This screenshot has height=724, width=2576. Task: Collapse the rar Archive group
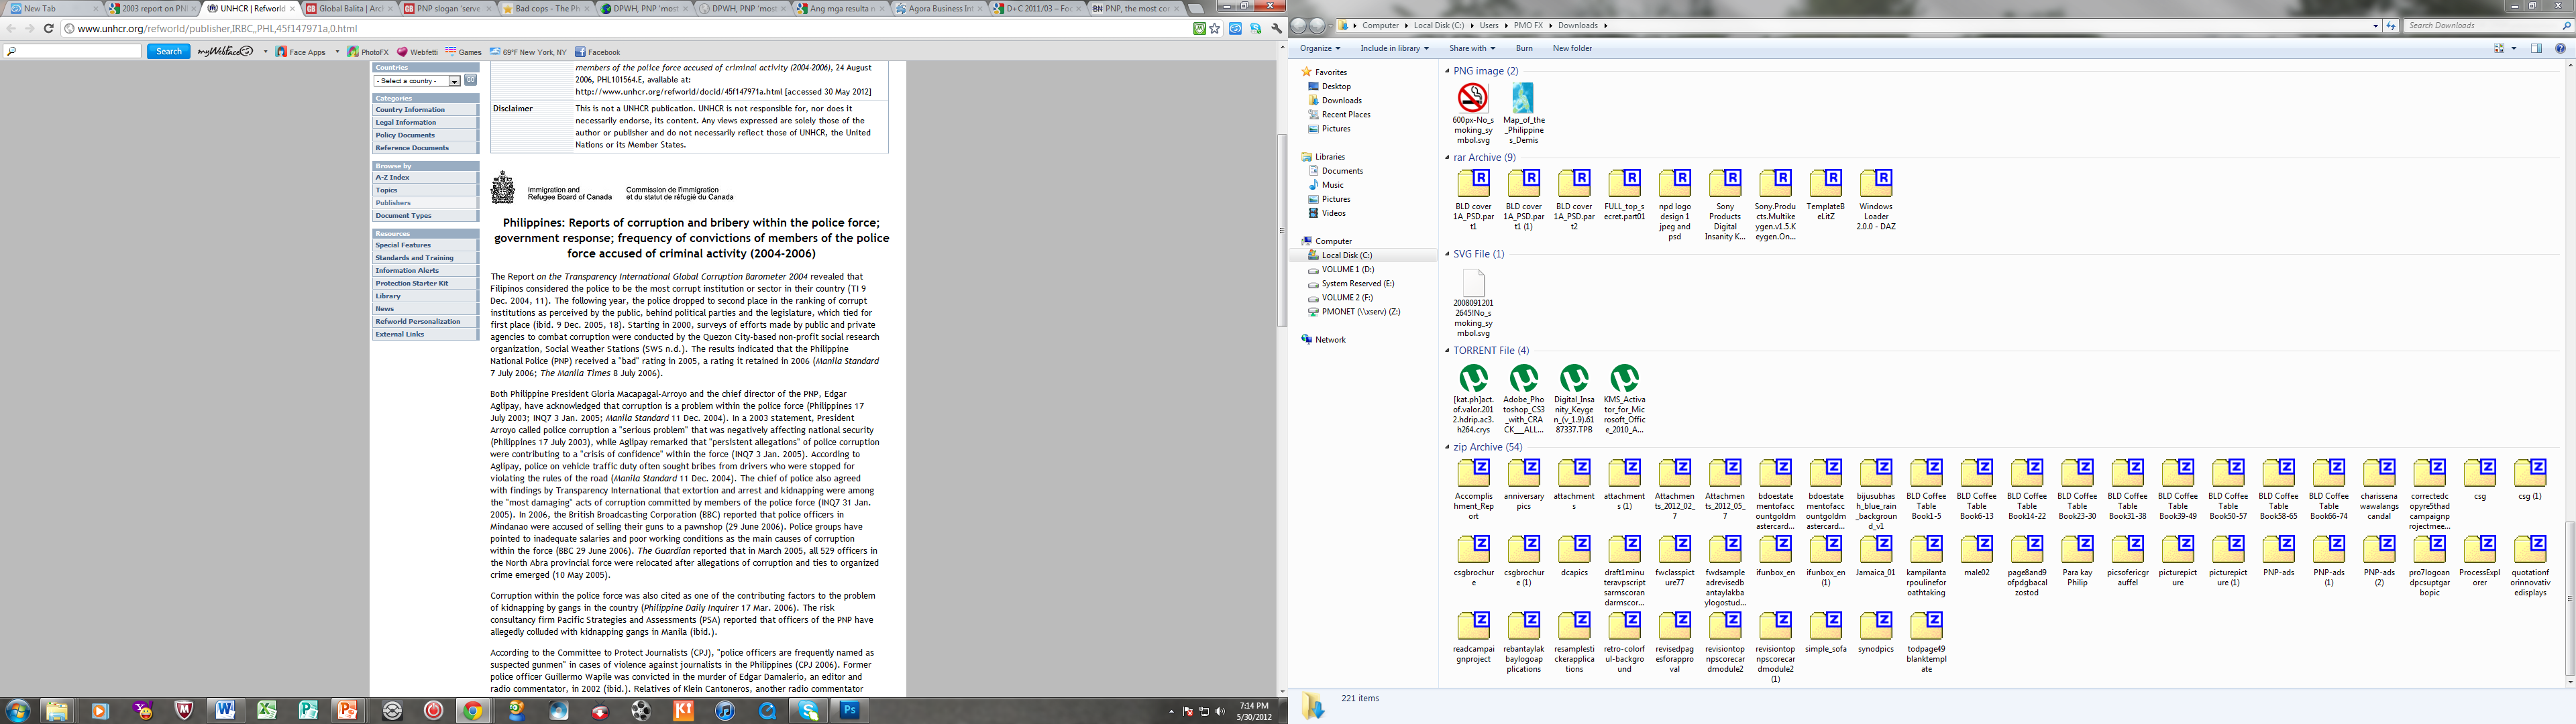(1447, 157)
